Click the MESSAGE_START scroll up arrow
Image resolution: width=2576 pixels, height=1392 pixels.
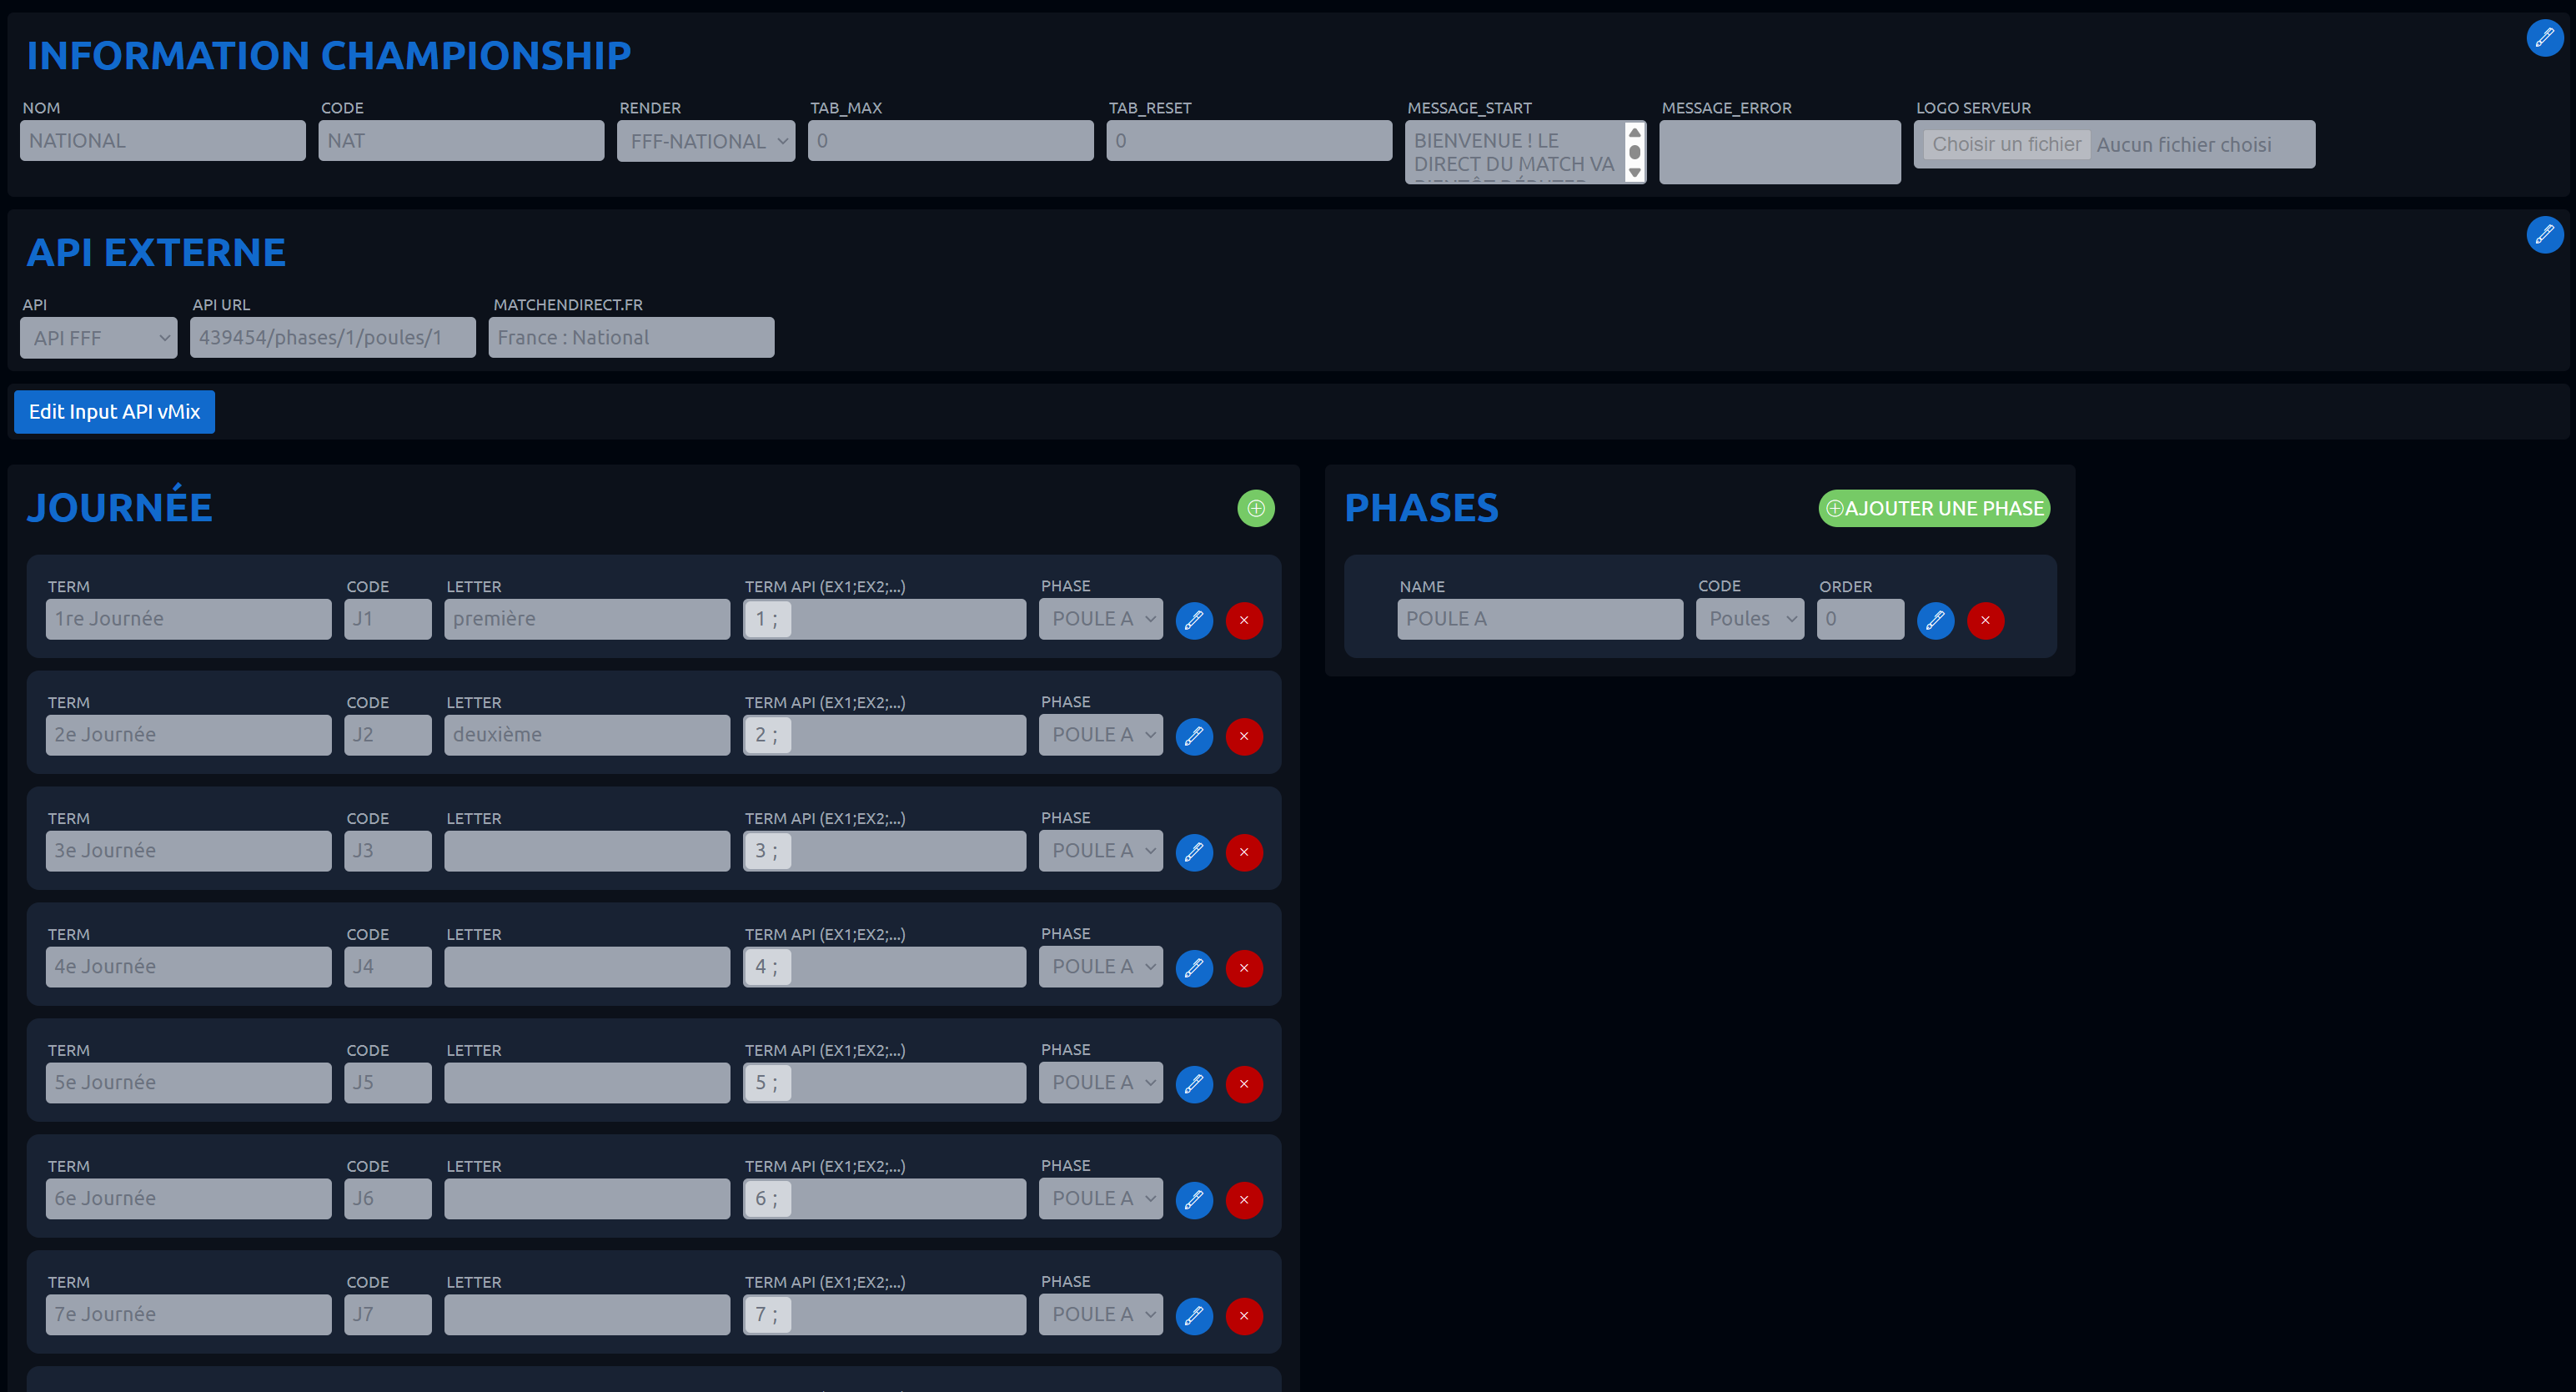click(x=1634, y=132)
